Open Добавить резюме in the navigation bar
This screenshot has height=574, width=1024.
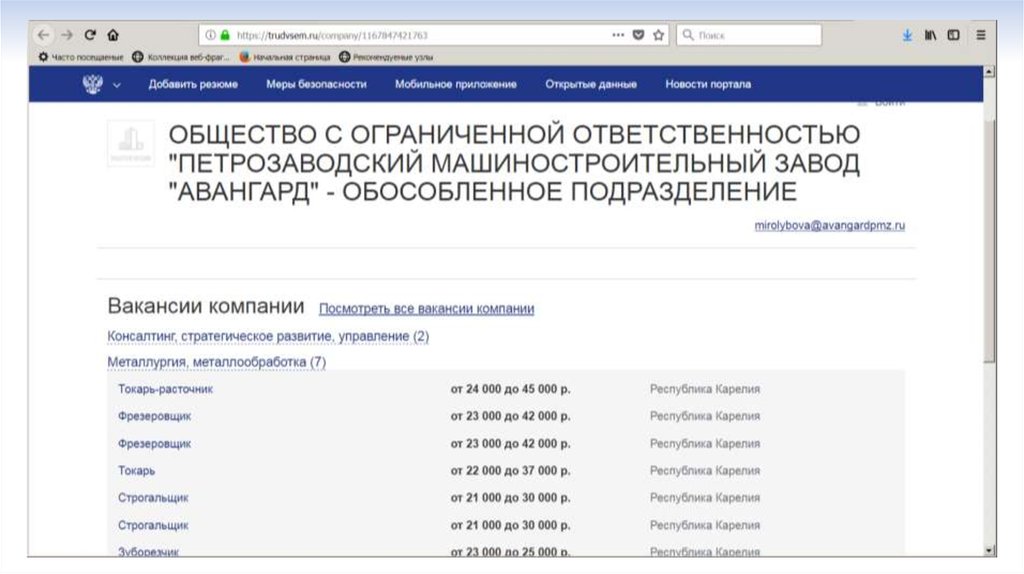coord(193,85)
